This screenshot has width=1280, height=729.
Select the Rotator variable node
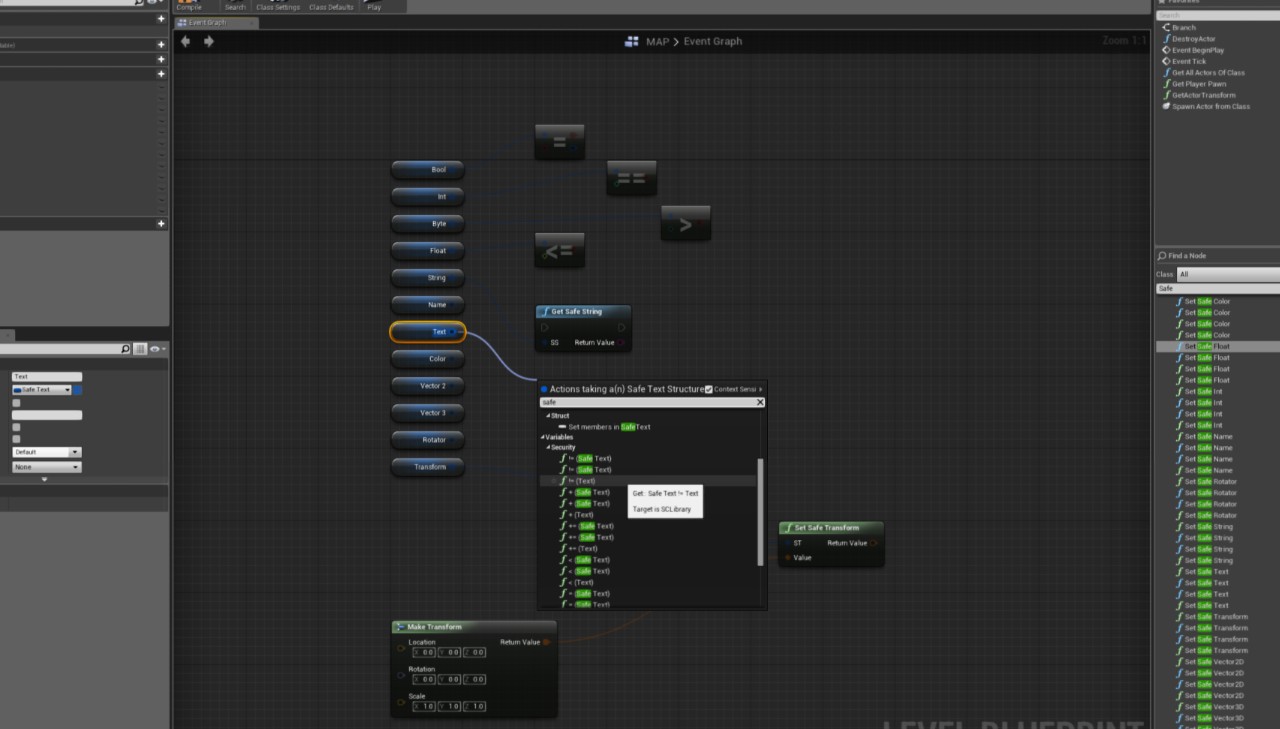(428, 439)
